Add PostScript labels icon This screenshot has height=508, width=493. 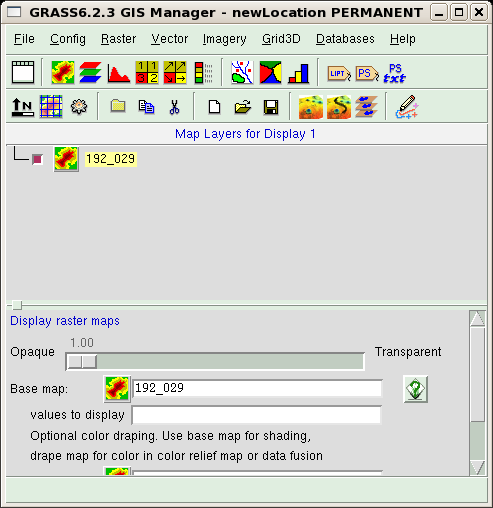367,74
